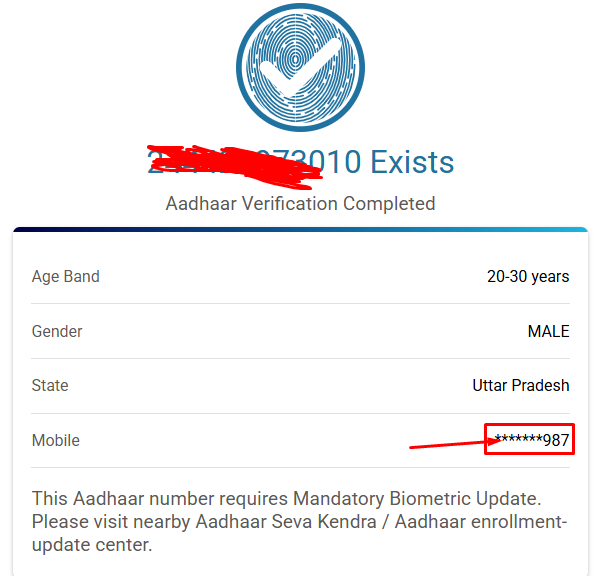The image size is (609, 576).
Task: Click the red arrow pointing at mobile number
Action: (x=448, y=443)
